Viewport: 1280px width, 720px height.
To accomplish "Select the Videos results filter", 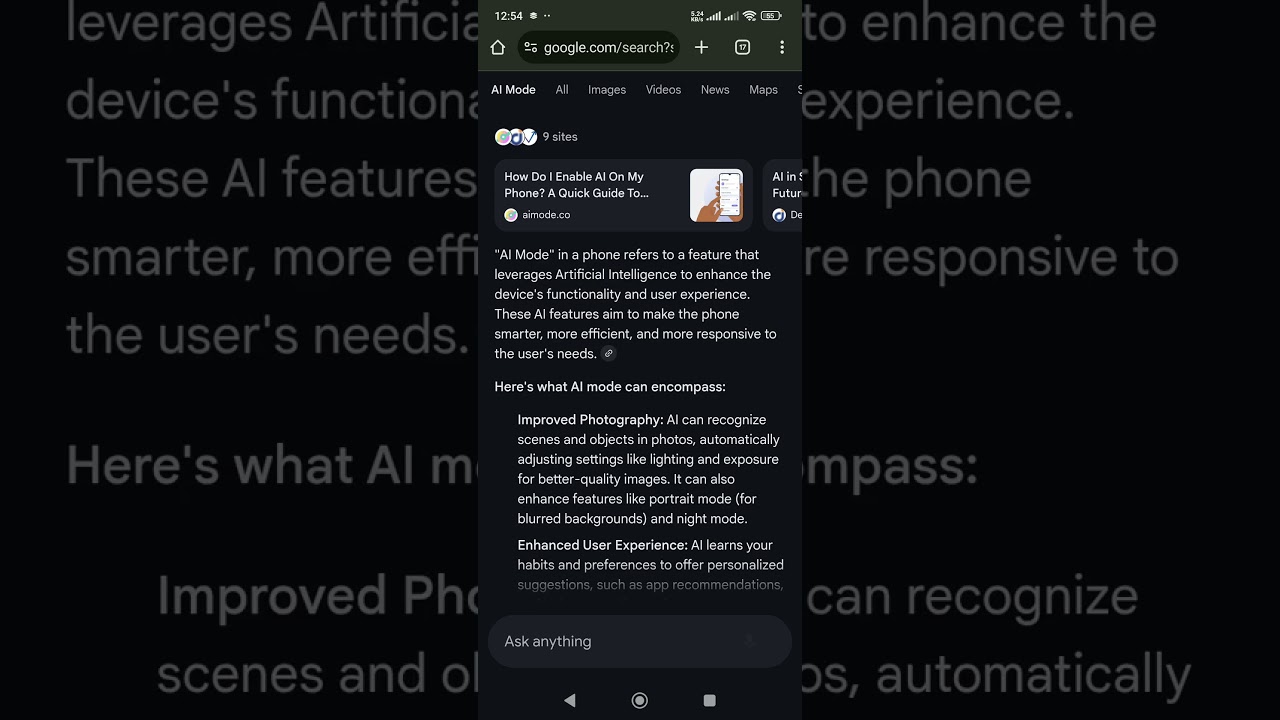I will pos(663,89).
